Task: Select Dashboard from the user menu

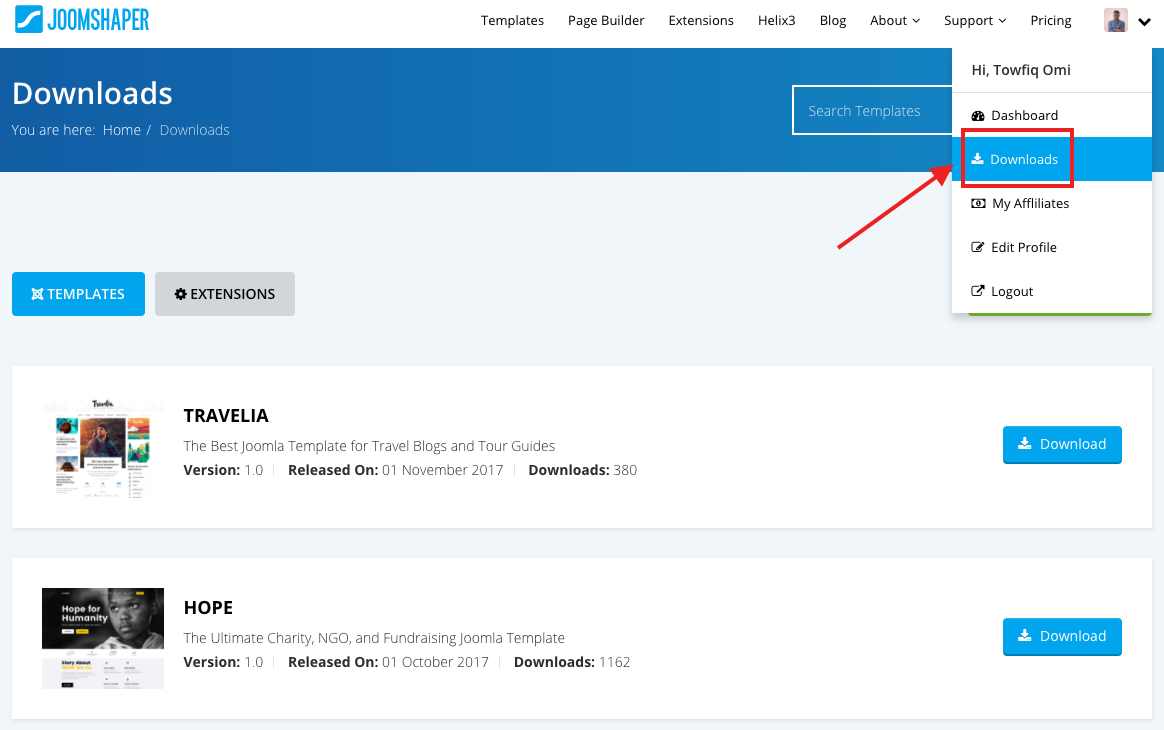Action: click(1052, 115)
